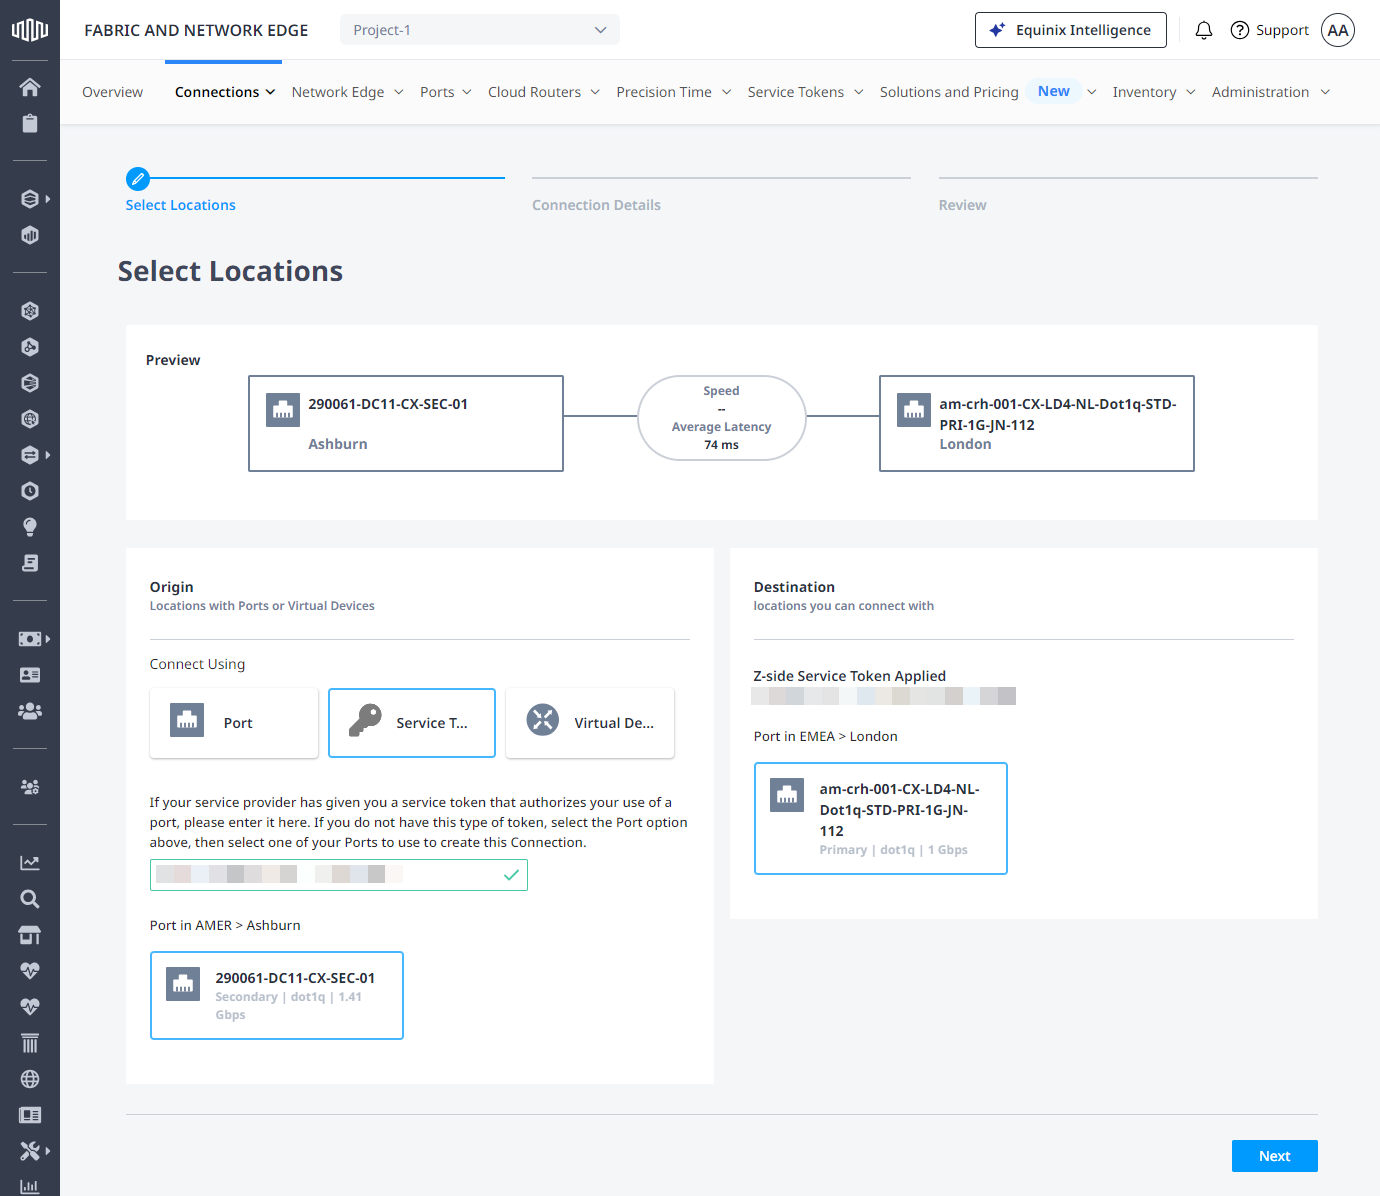Expand the Service Tokens menu
This screenshot has height=1196, width=1380.
tap(806, 92)
